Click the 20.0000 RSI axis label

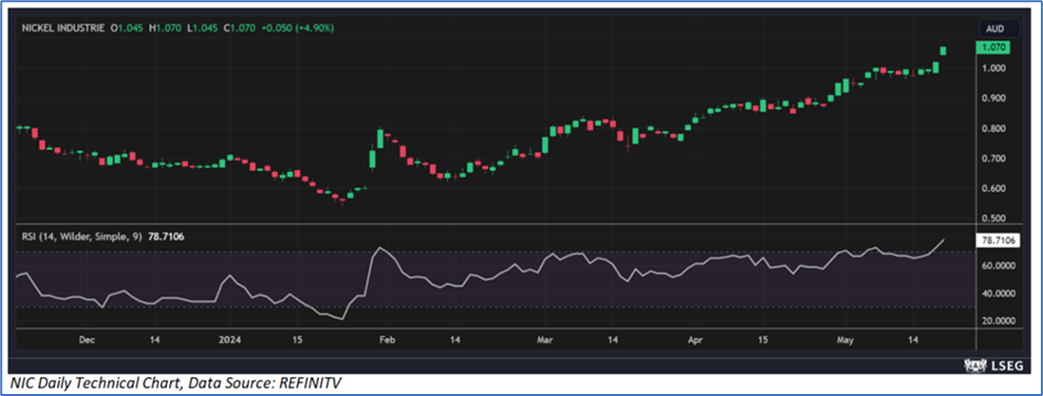tap(997, 321)
